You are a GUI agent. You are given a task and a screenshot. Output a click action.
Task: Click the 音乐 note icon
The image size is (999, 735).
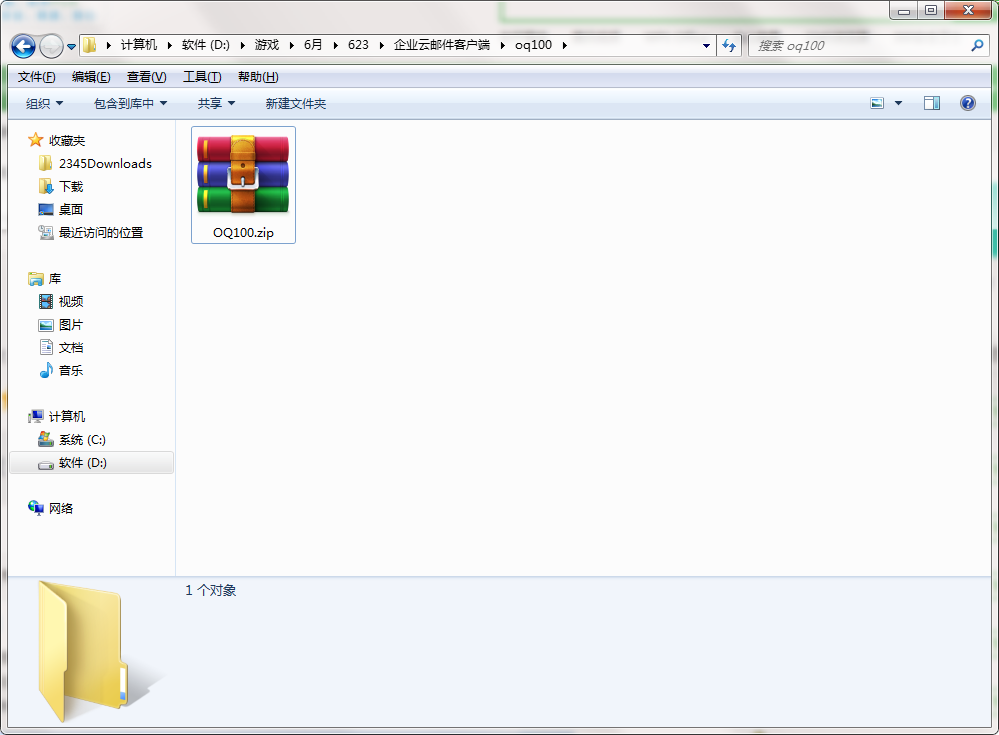pyautogui.click(x=46, y=370)
